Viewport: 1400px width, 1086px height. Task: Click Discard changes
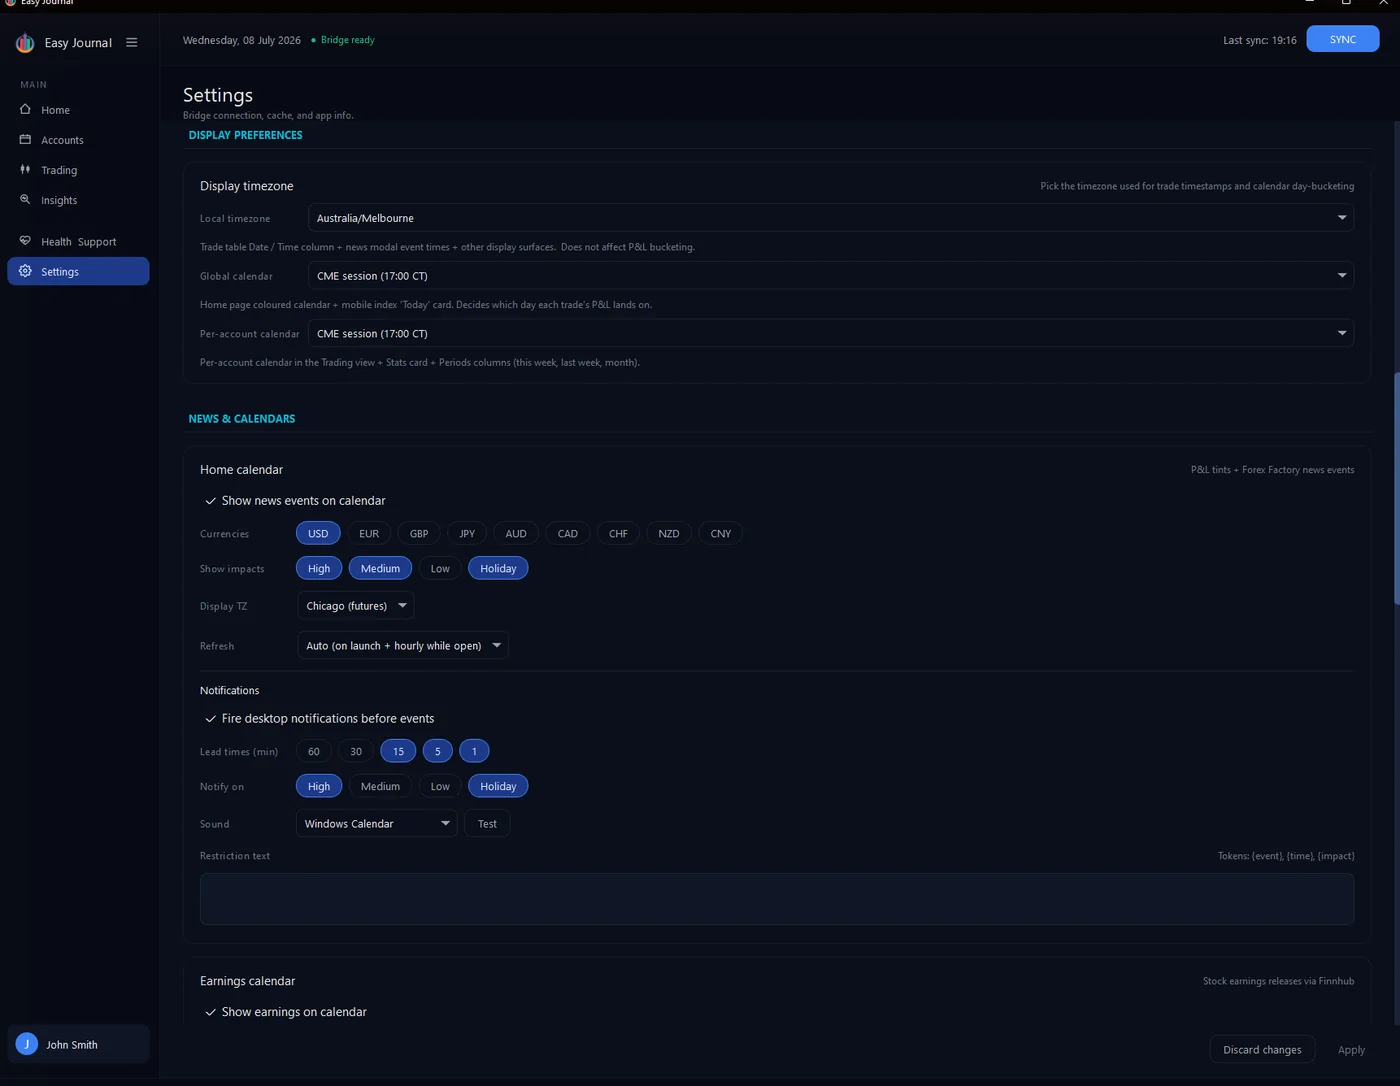1262,1049
